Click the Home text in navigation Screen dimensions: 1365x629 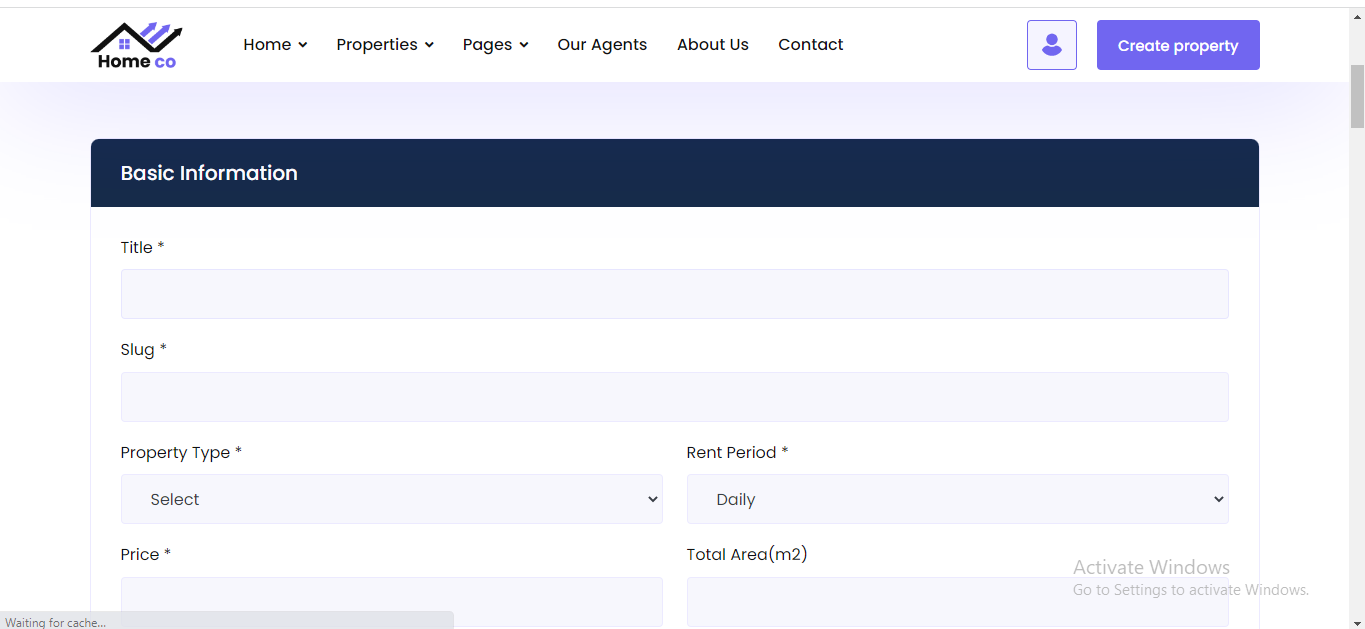click(267, 45)
